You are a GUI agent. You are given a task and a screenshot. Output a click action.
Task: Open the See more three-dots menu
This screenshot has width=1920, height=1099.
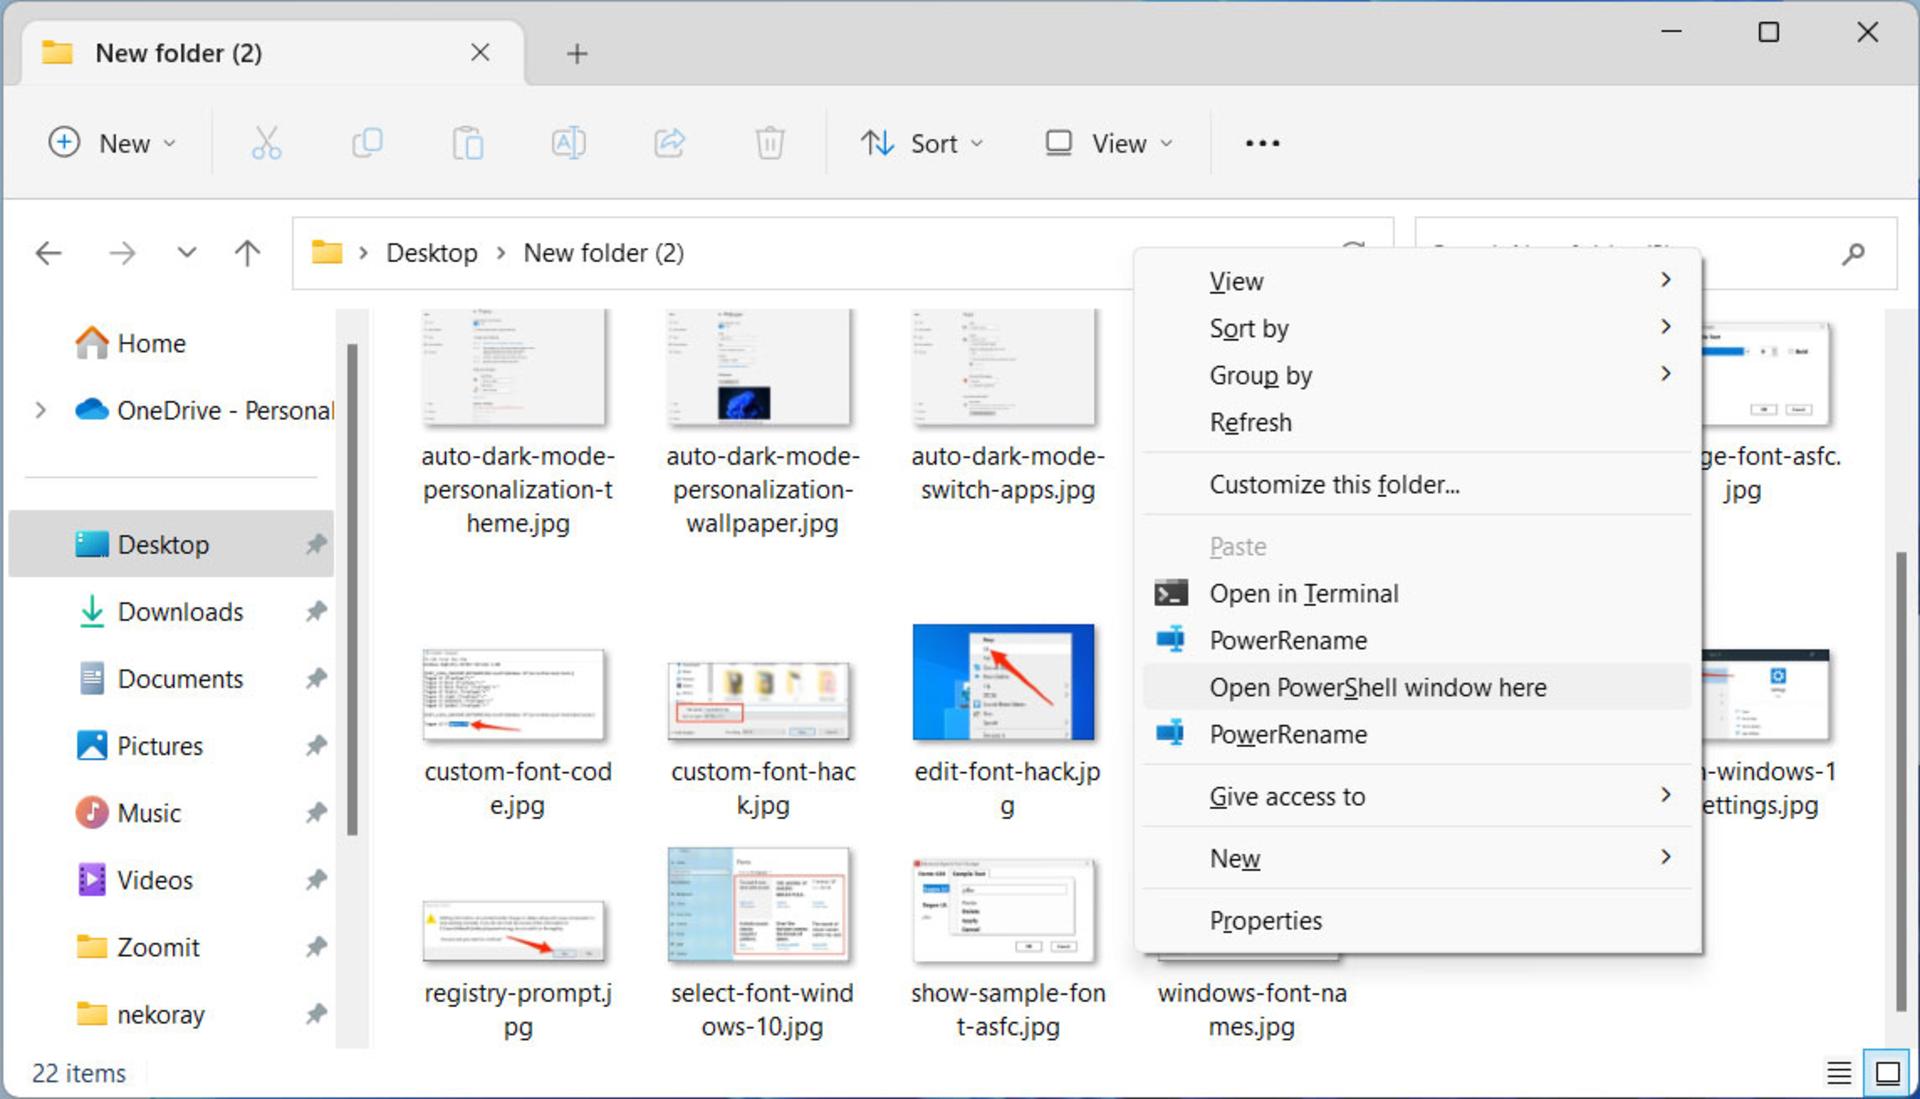(1262, 143)
